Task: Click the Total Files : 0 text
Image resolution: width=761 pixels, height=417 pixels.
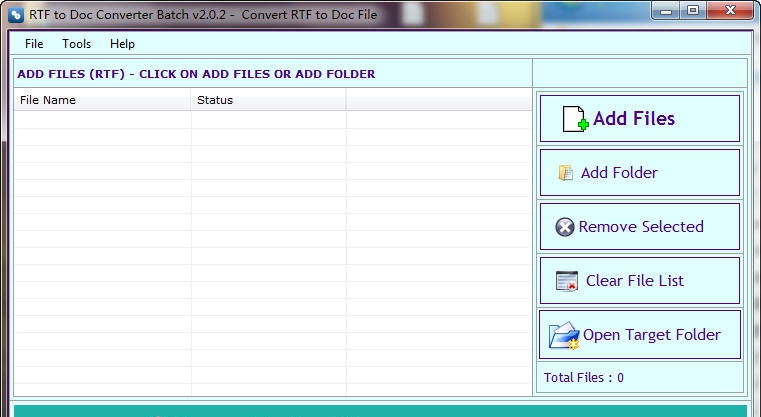Action: point(584,378)
